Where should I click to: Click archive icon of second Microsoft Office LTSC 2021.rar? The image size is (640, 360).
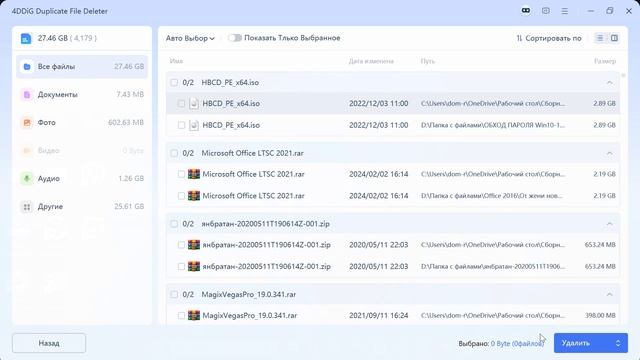coord(194,196)
